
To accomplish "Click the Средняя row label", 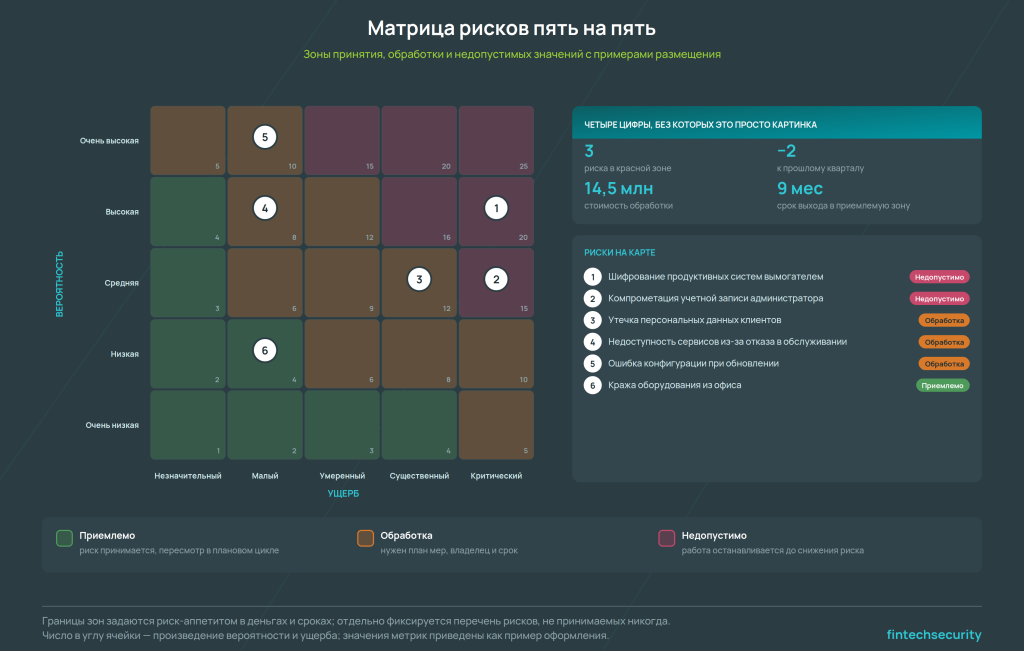I will tap(121, 283).
